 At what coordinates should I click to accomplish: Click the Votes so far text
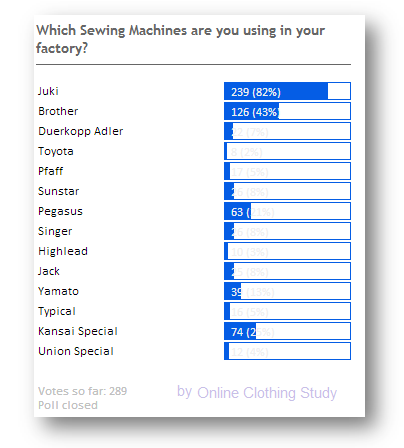(x=83, y=391)
